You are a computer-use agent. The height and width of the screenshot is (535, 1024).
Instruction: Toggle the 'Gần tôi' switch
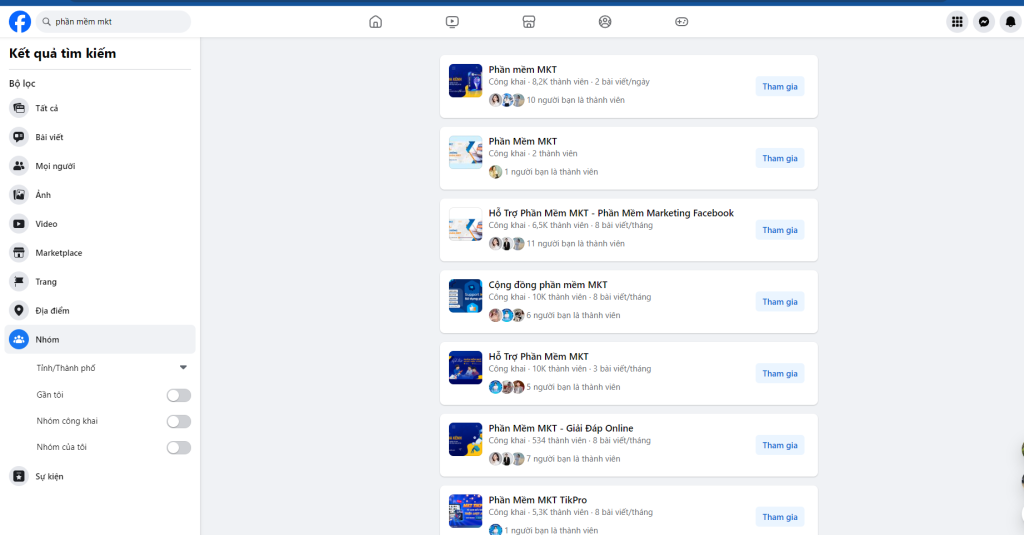[178, 395]
